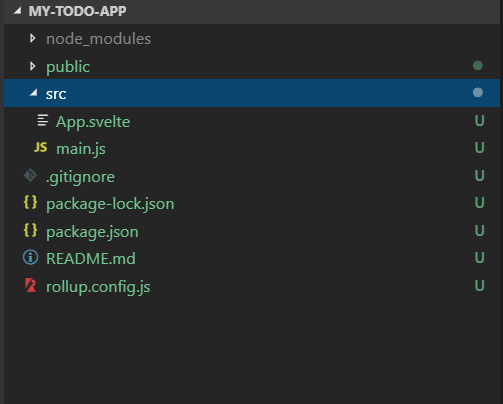The width and height of the screenshot is (503, 404).
Task: Click the red rollup icon for rollup.config.js
Action: [x=31, y=285]
